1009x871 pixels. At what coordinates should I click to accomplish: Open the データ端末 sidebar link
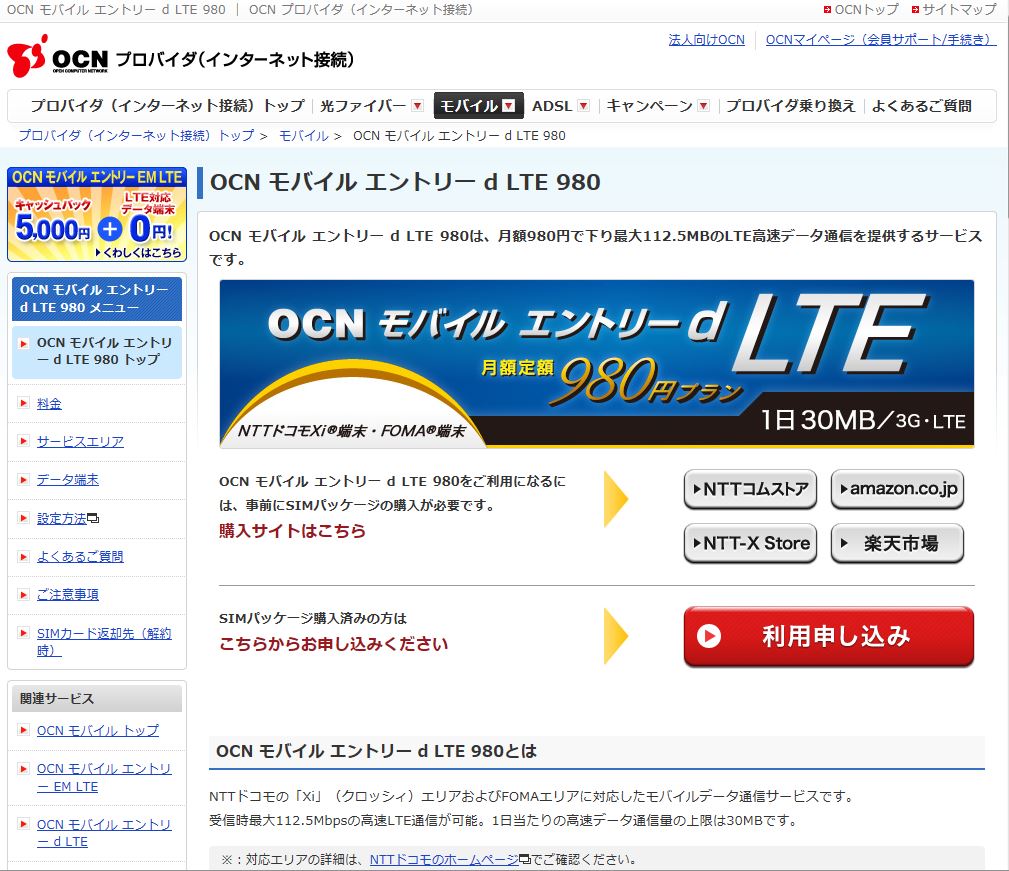point(68,480)
